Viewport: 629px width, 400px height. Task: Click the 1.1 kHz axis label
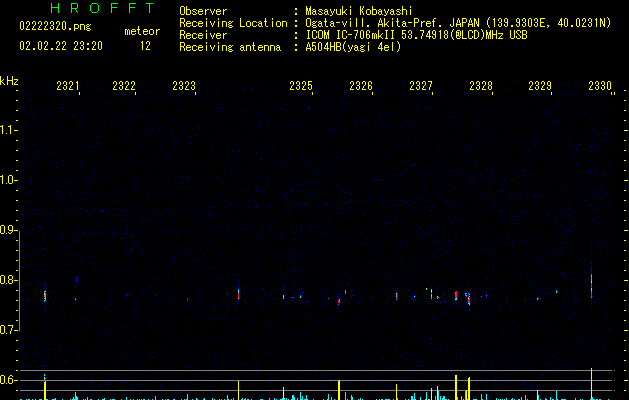coord(8,130)
